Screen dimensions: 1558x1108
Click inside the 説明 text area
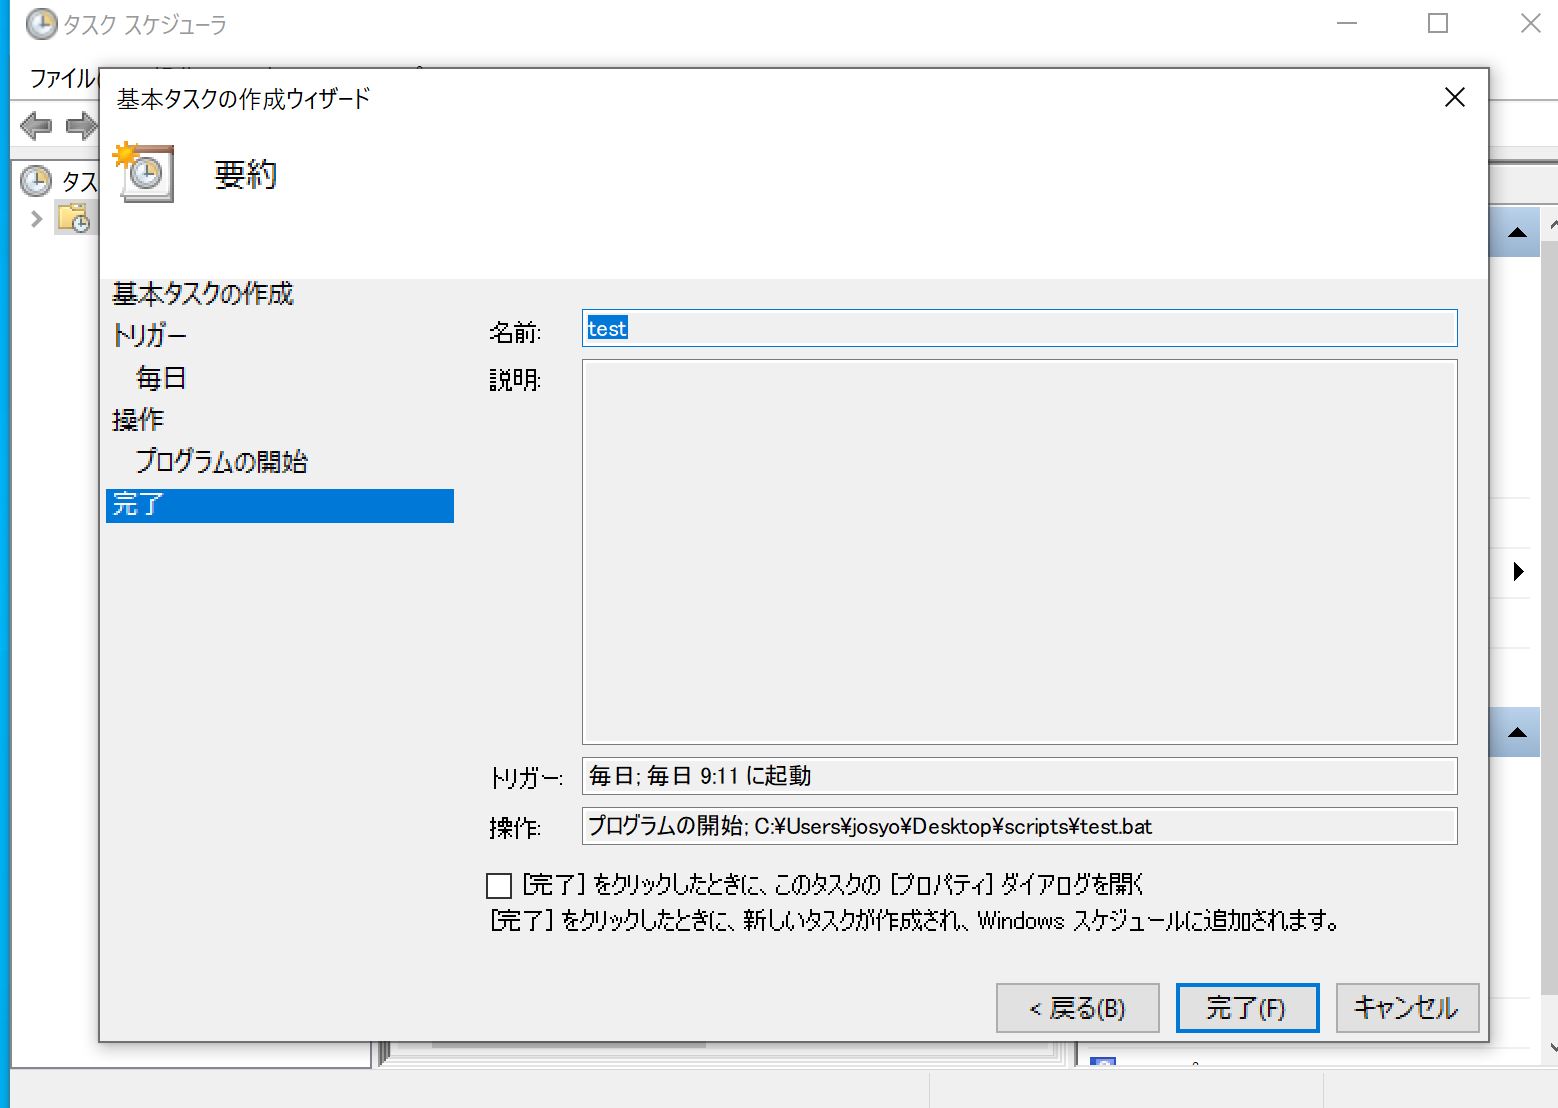click(1018, 551)
